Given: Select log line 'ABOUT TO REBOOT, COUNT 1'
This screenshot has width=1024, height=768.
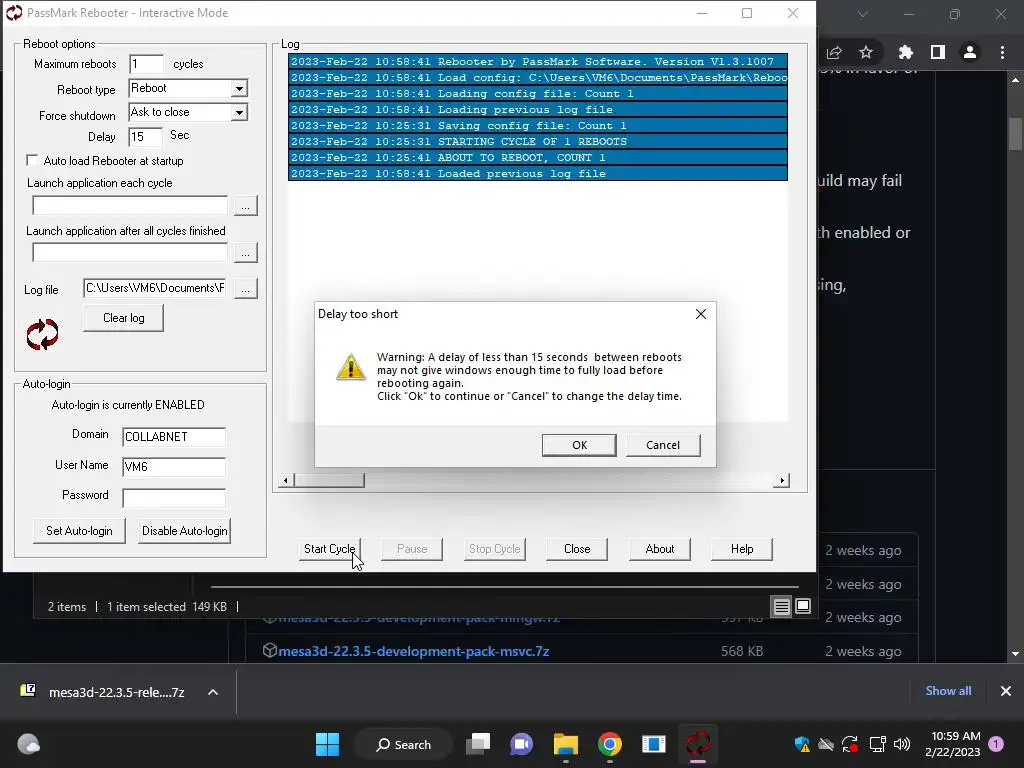Looking at the screenshot, I should click(537, 157).
